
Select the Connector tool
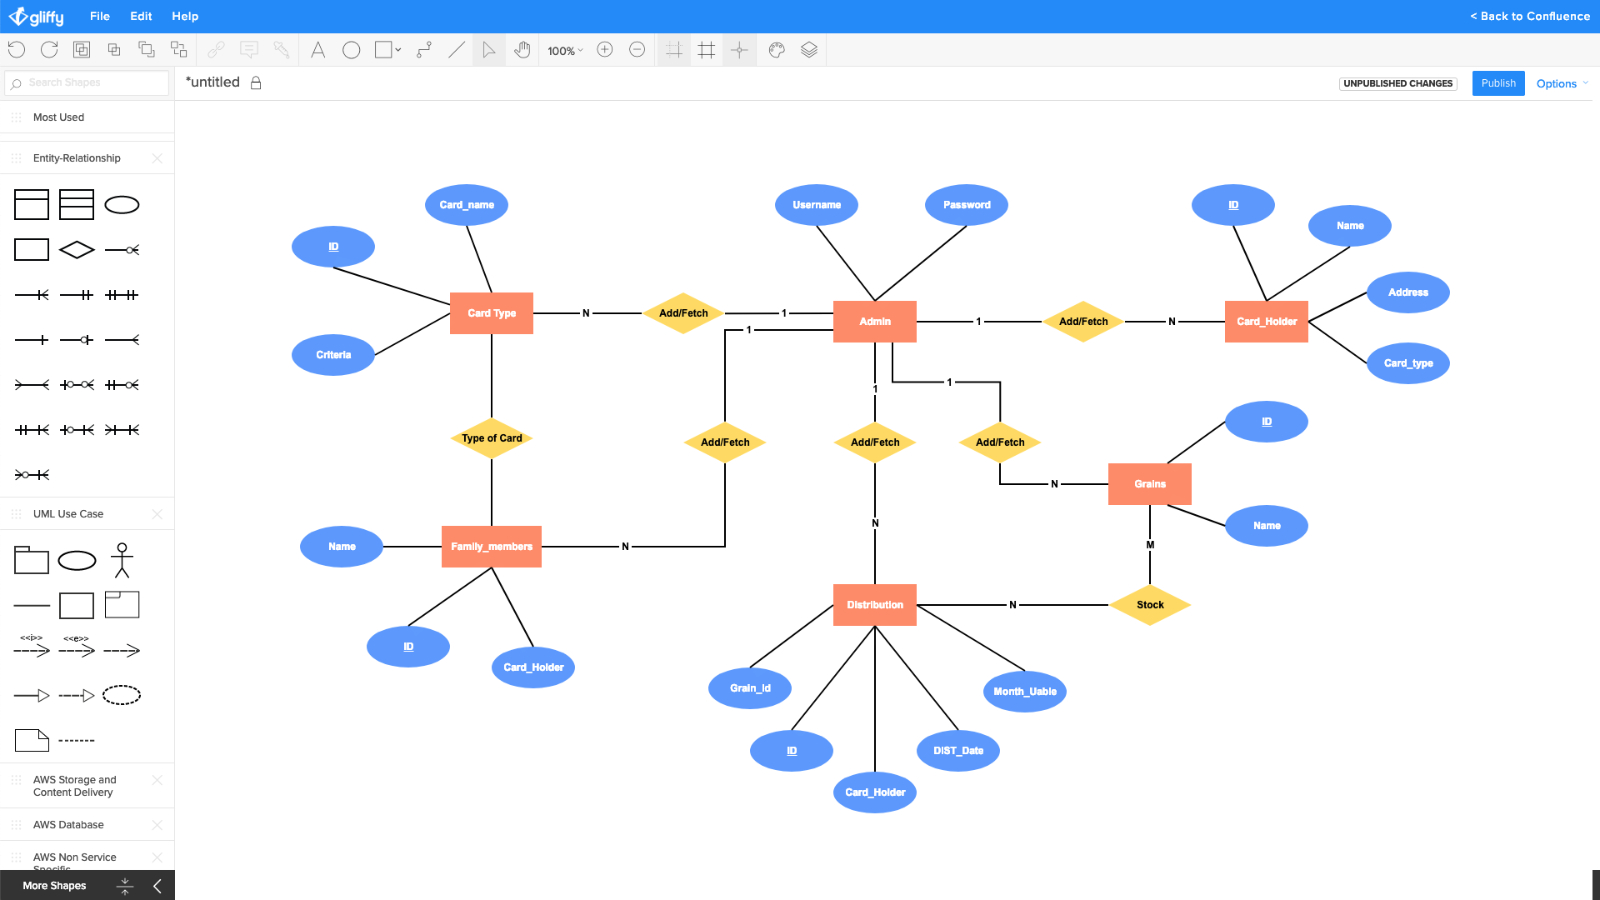point(424,50)
